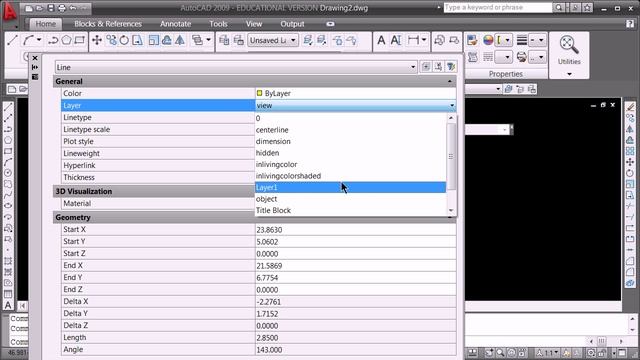
Task: Close the Properties palette
Action: coord(35,58)
